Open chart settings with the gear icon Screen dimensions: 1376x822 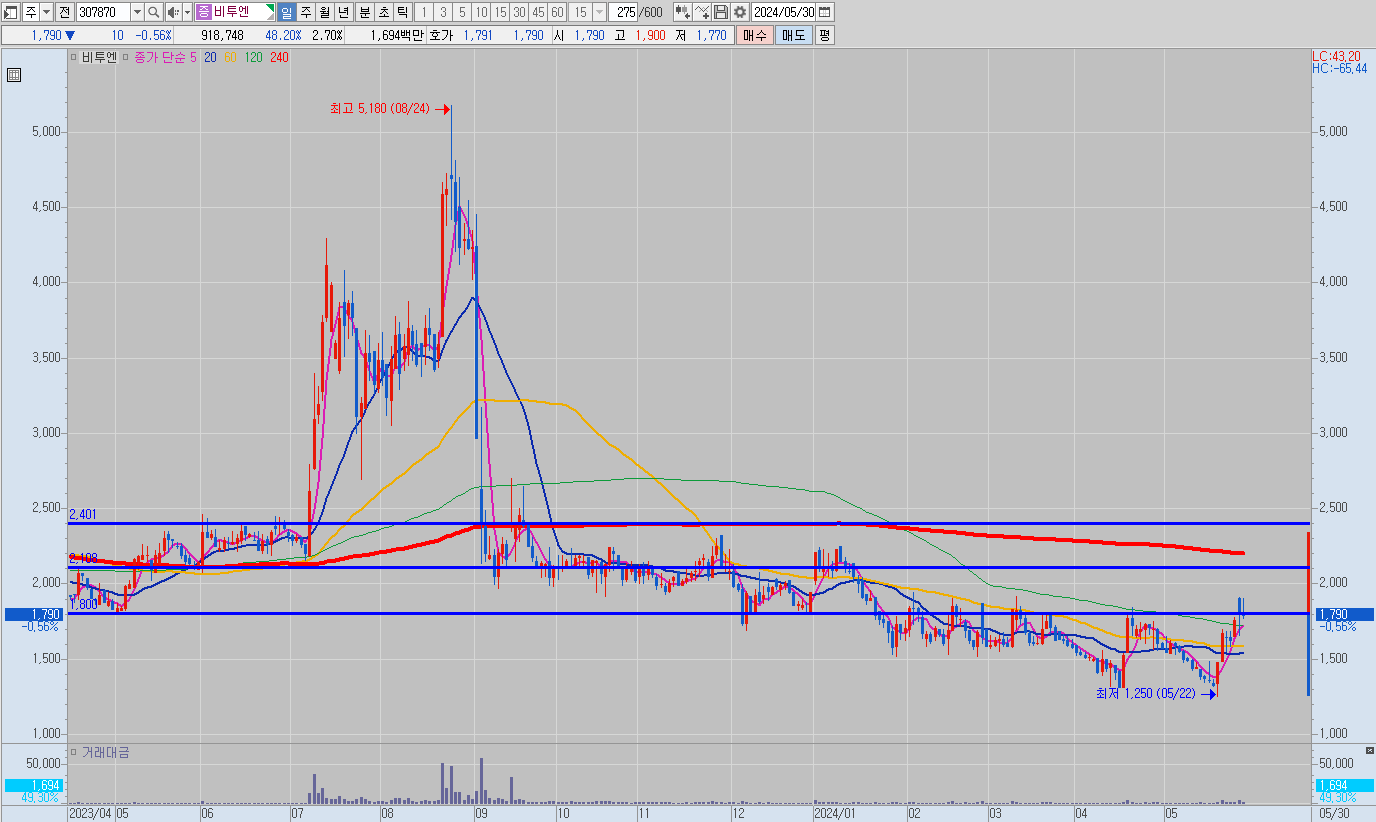click(739, 12)
